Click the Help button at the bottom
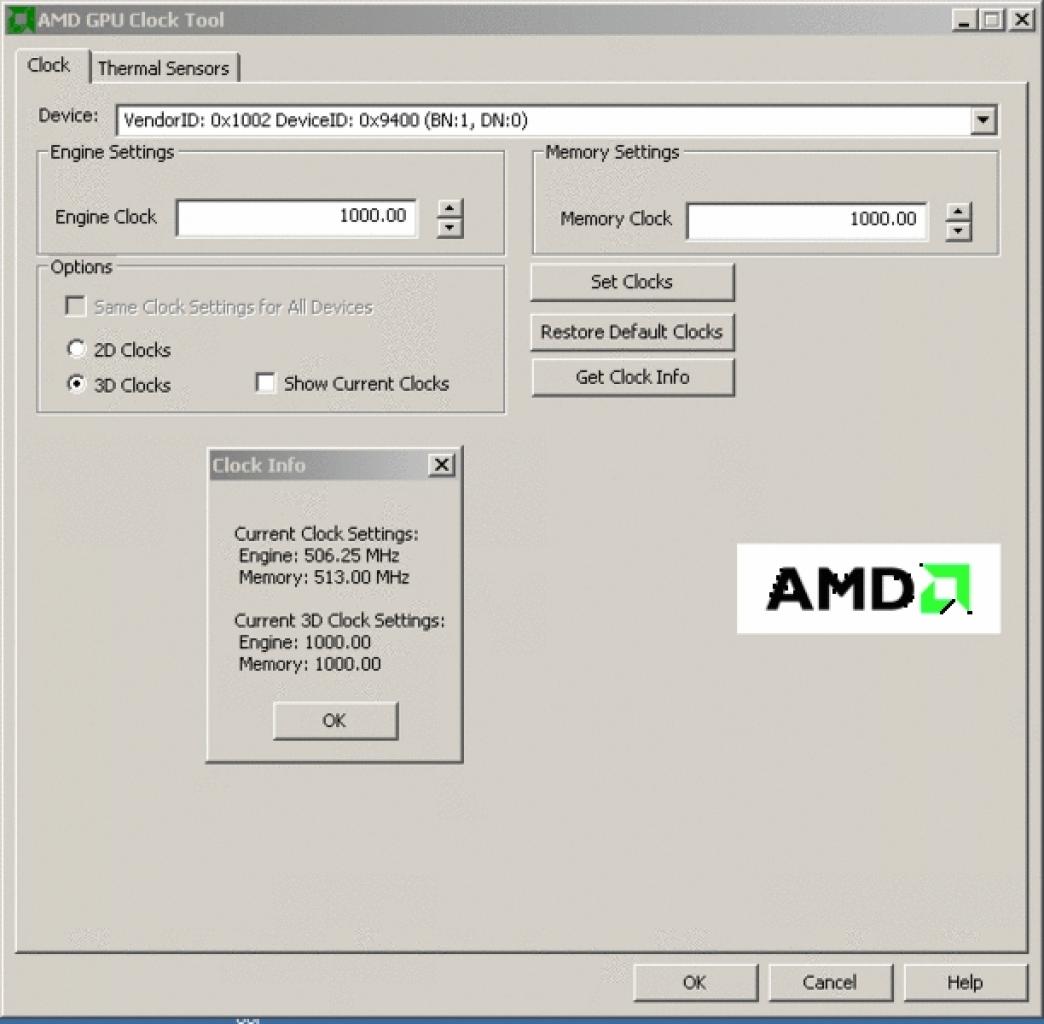The width and height of the screenshot is (1044, 1024). (965, 982)
